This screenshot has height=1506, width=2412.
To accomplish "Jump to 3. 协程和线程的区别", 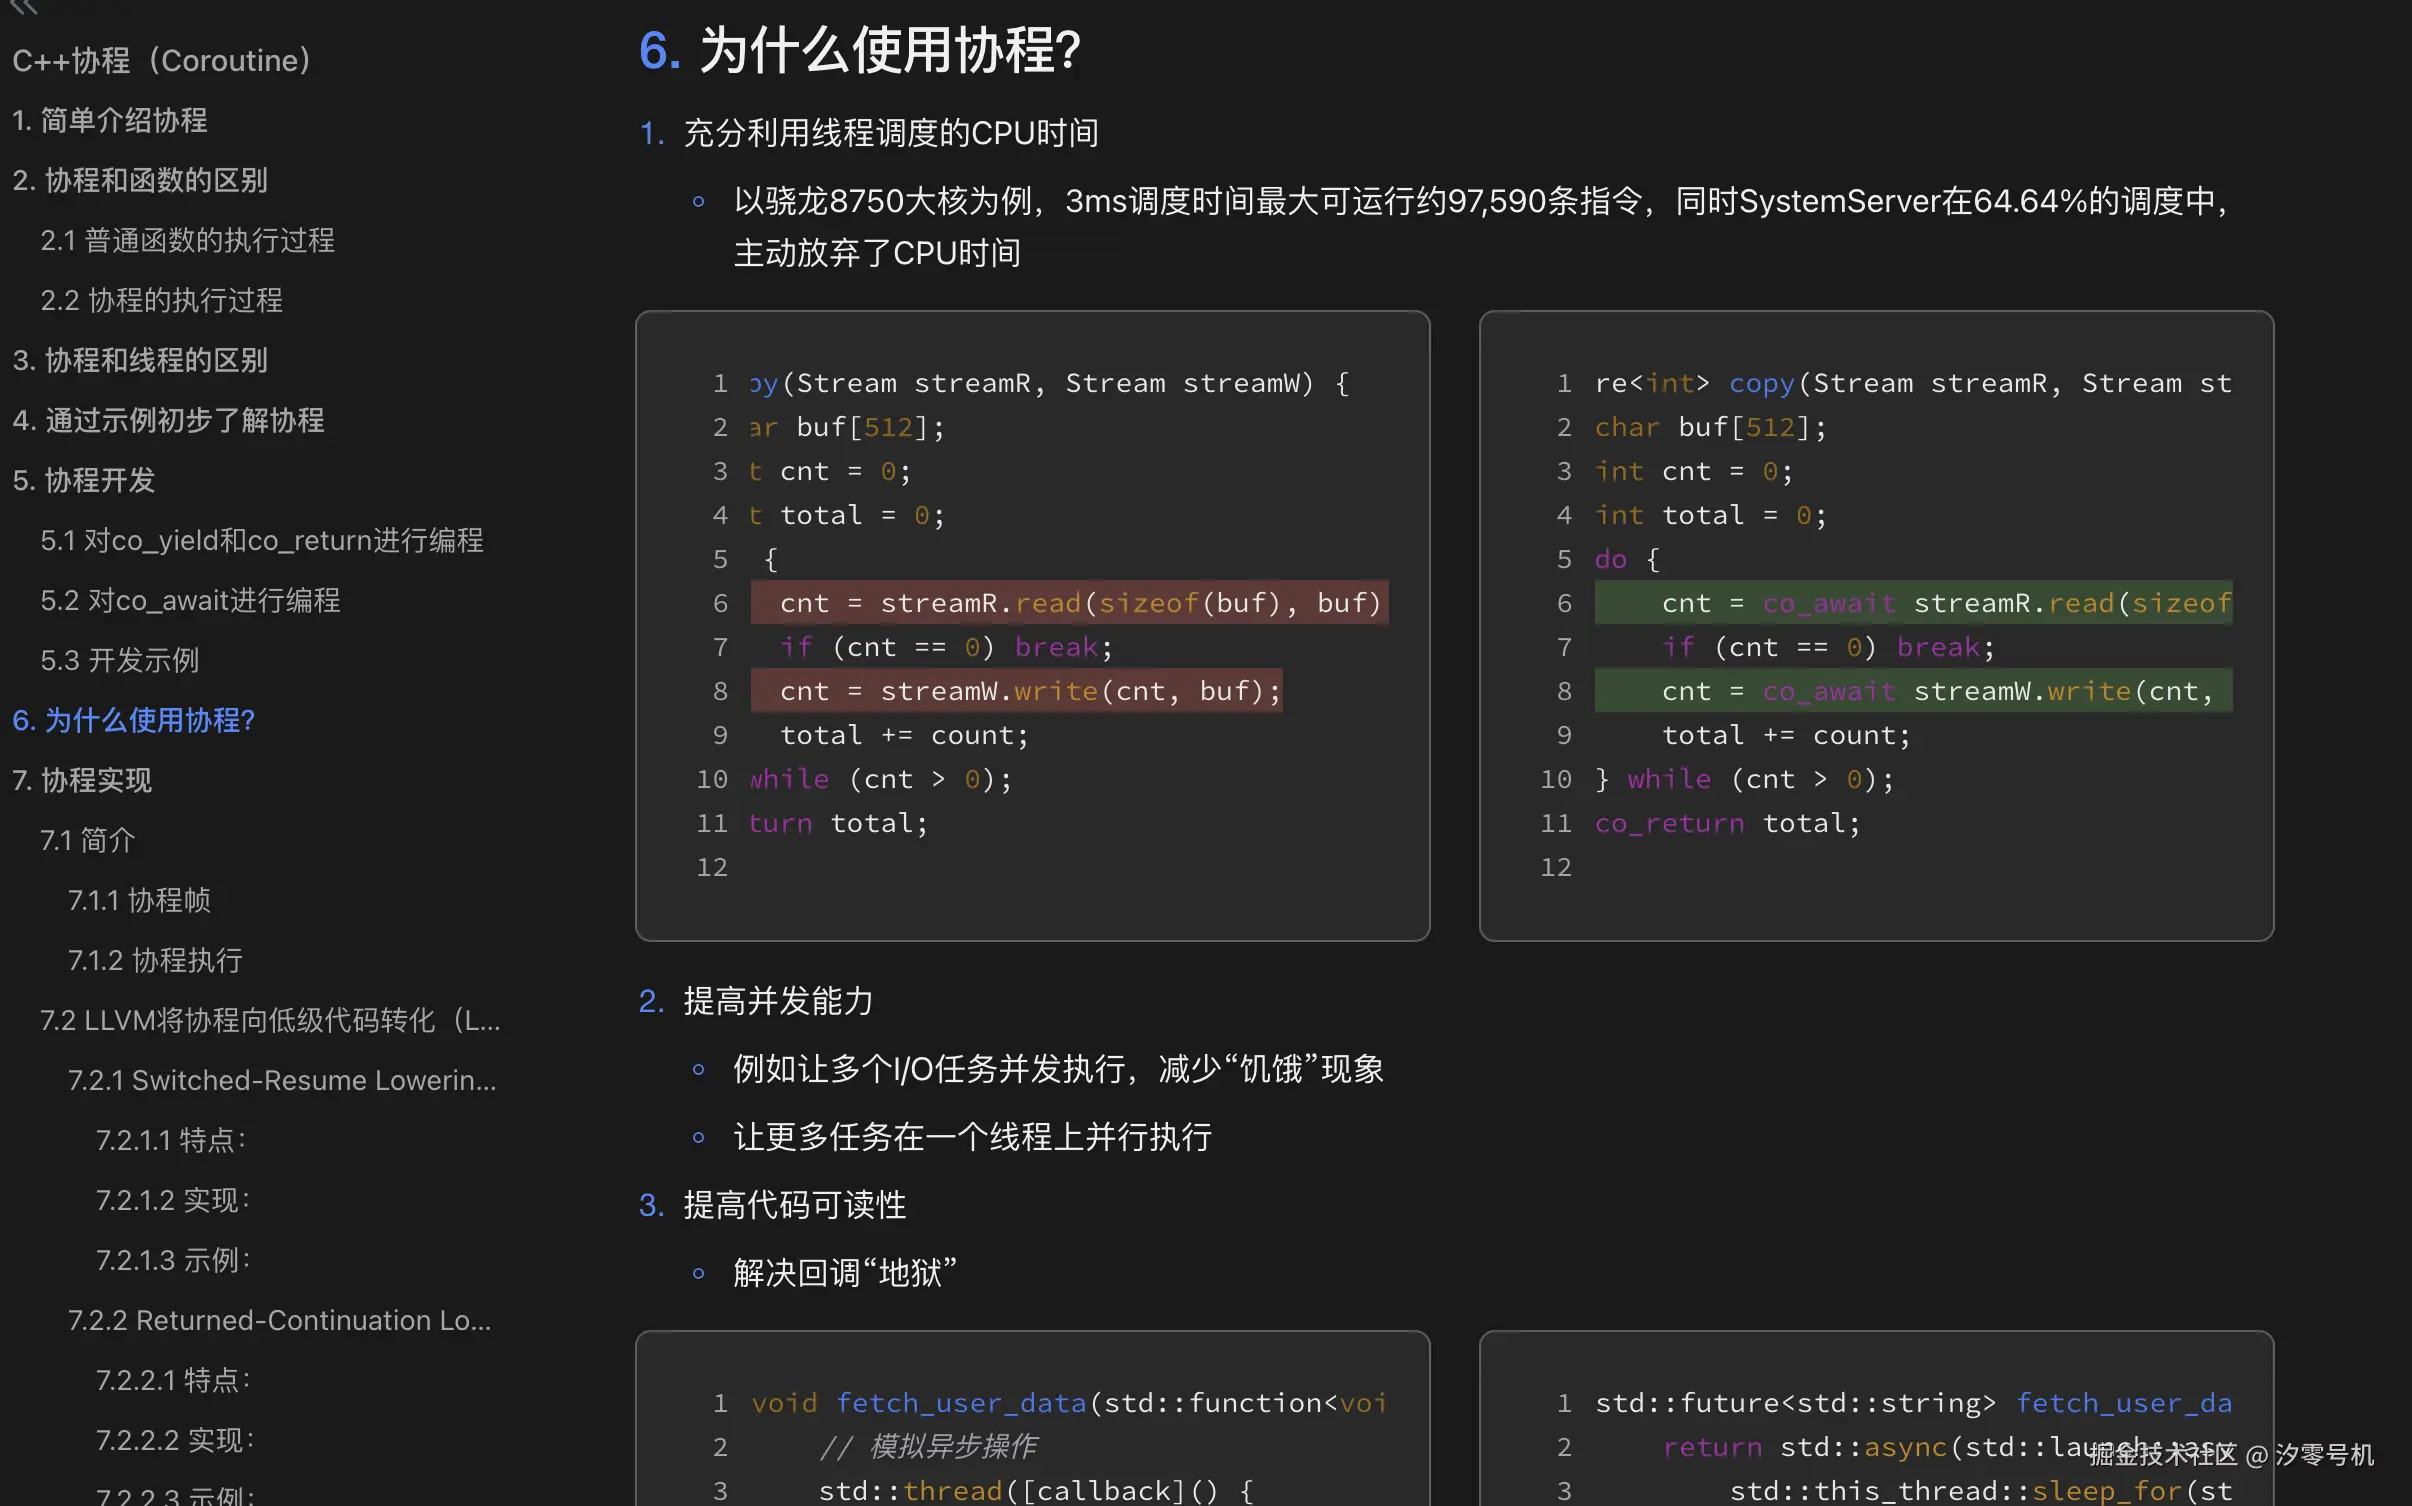I will [140, 360].
